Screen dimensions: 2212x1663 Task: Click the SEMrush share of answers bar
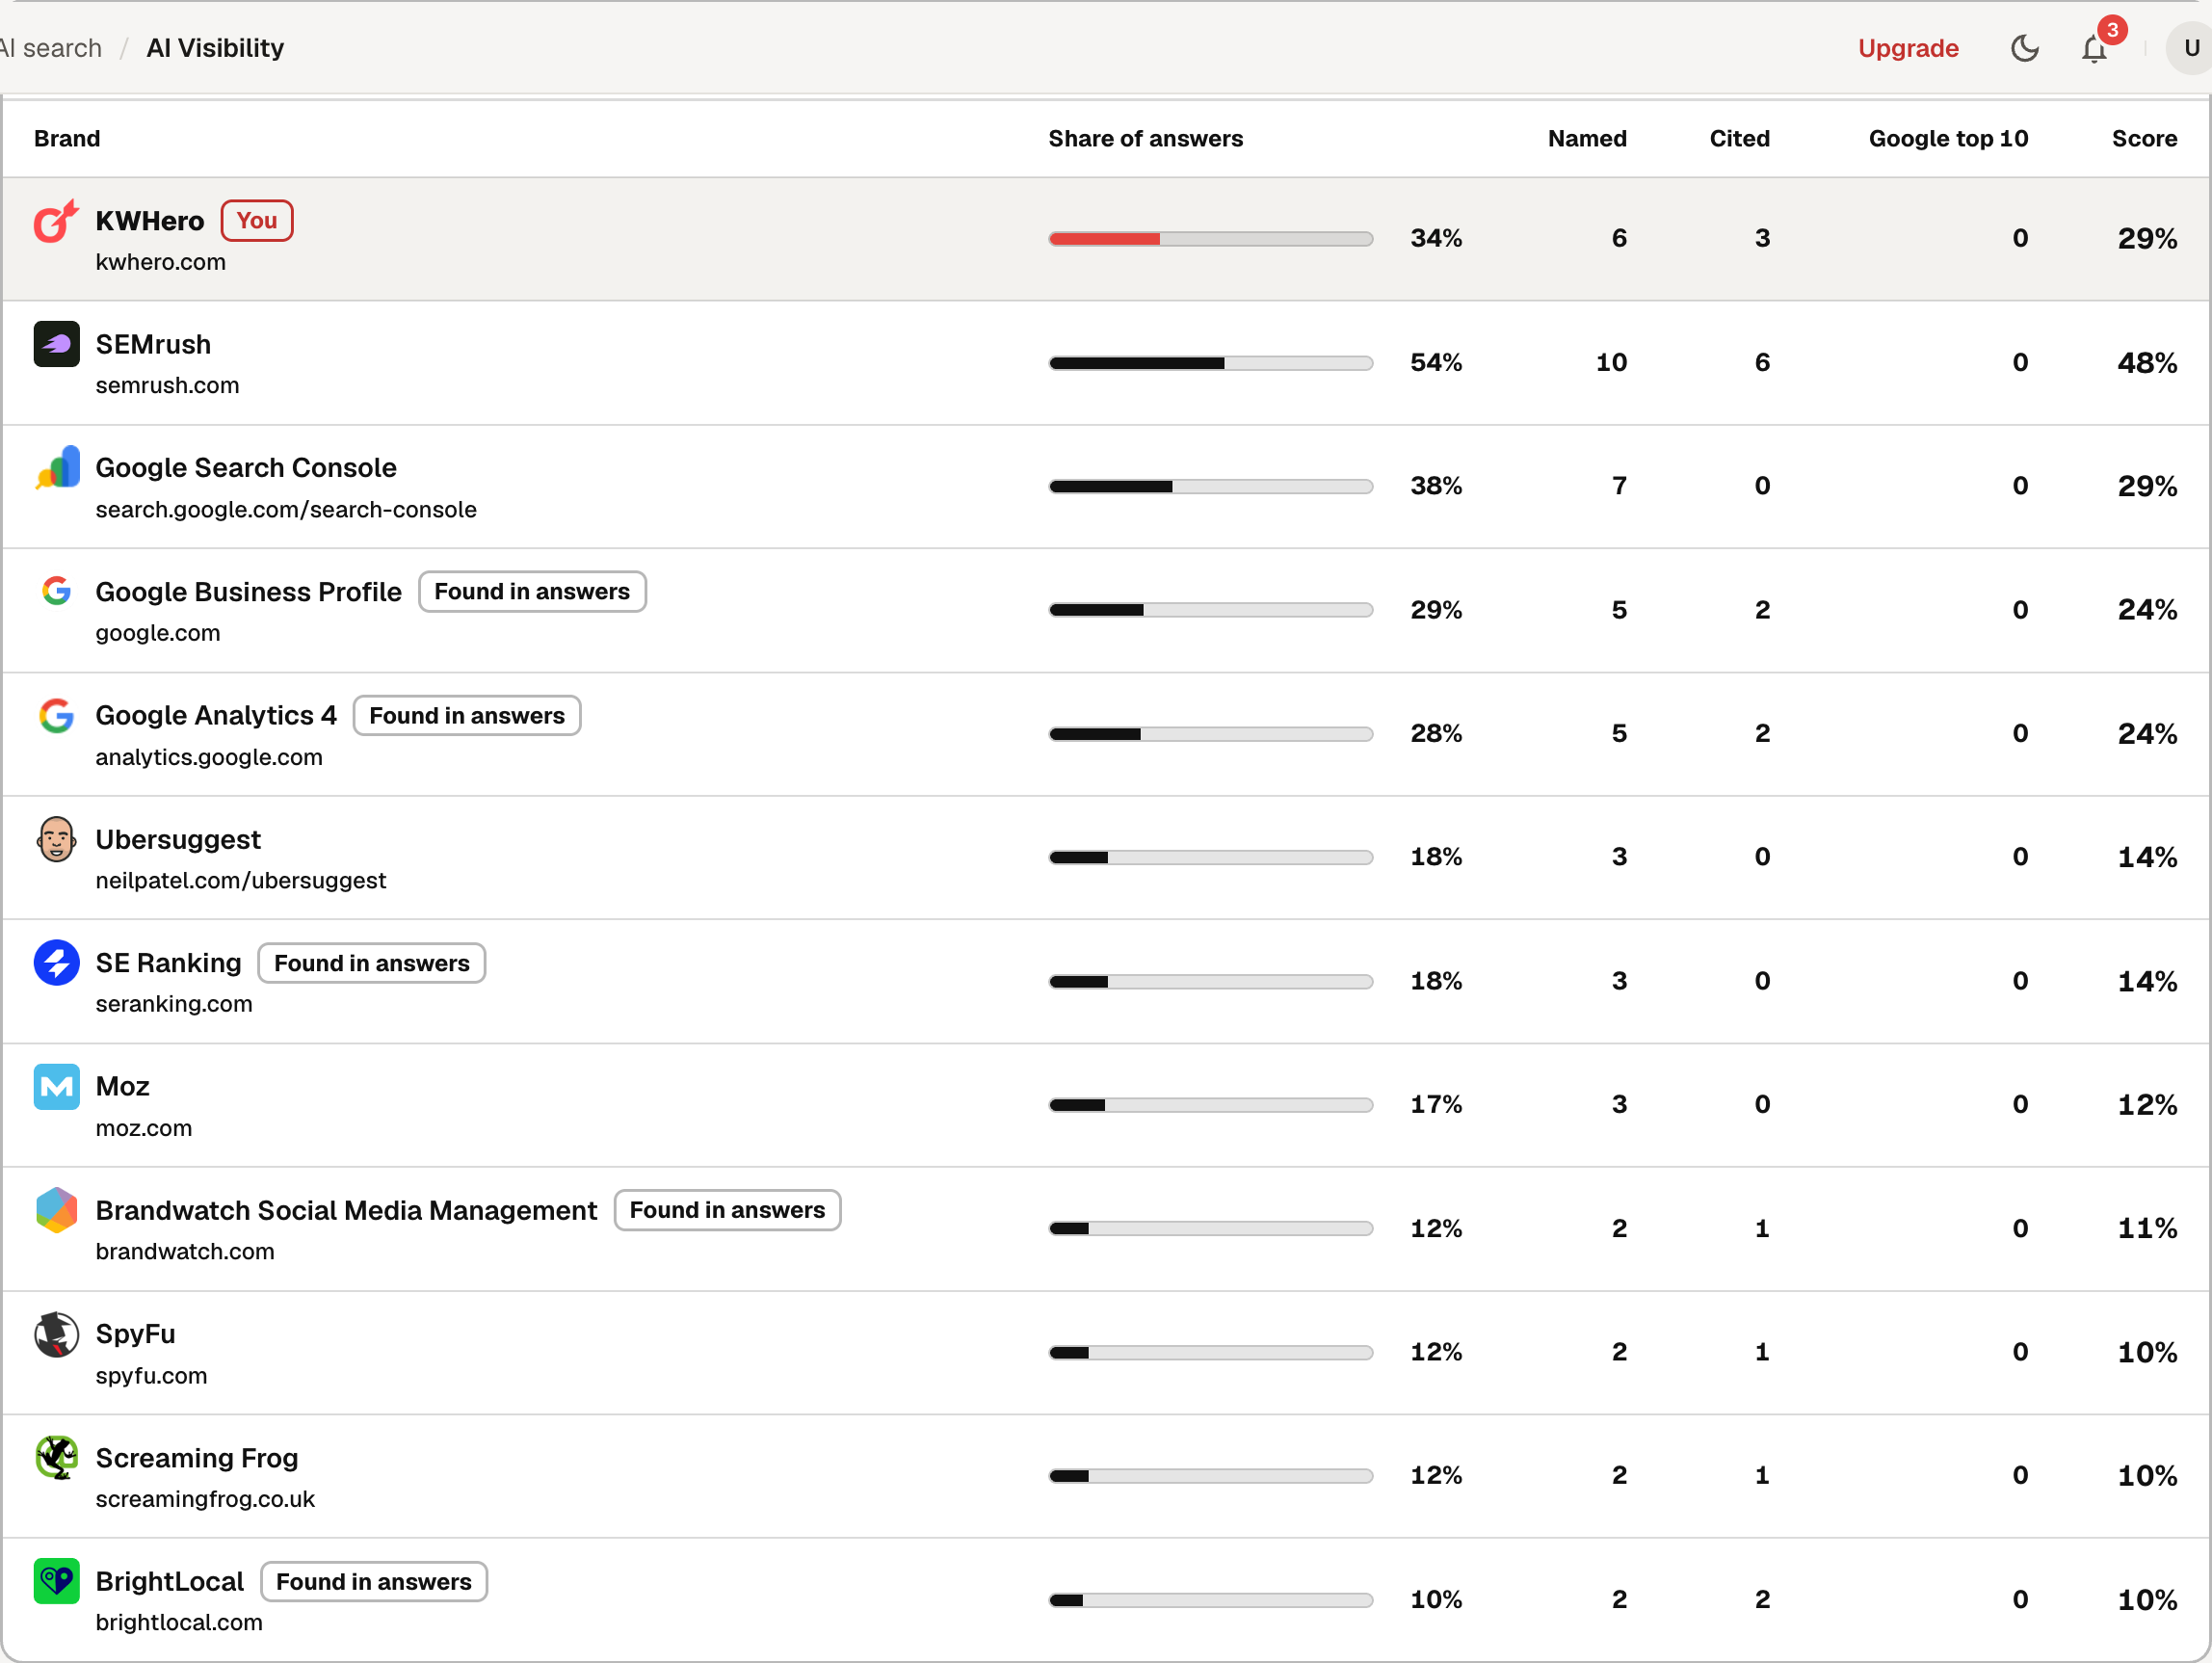coord(1210,363)
